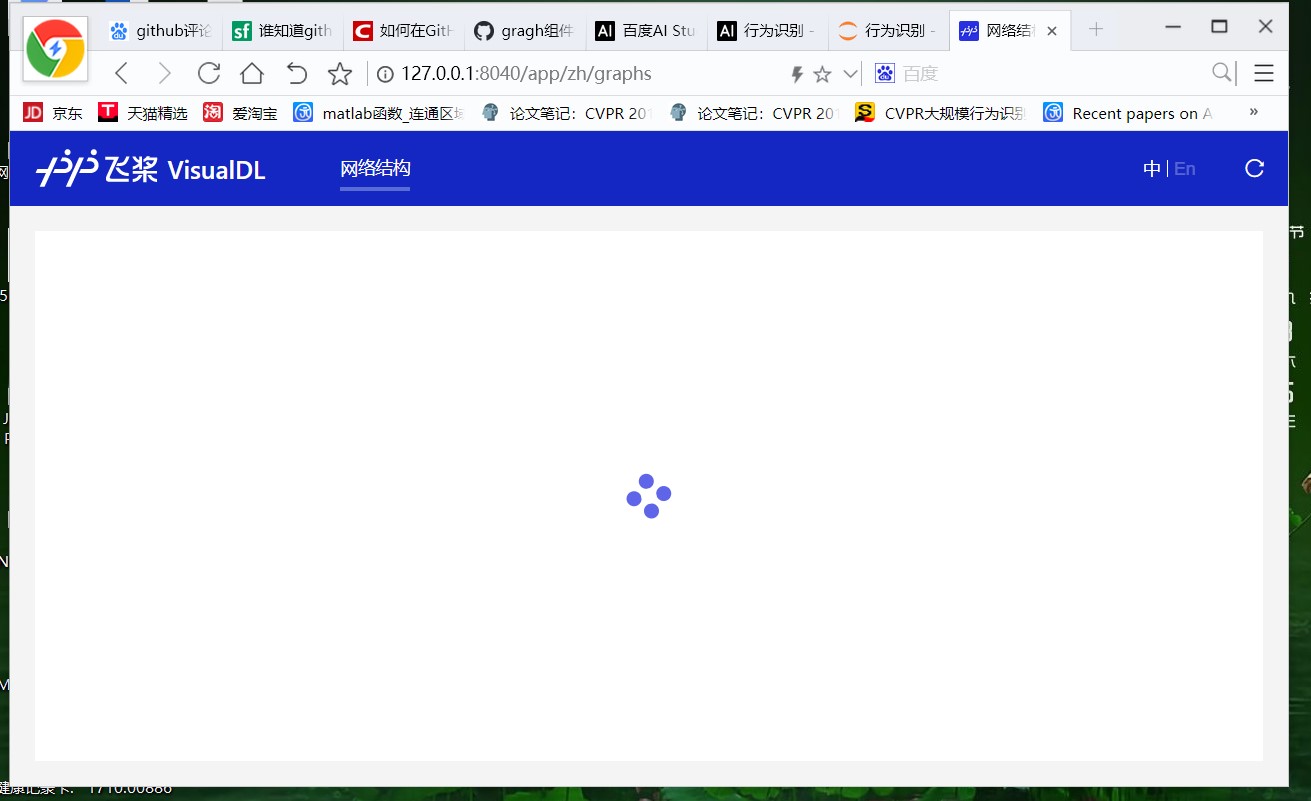Click the magnifier search icon
The image size is (1311, 801).
tap(1221, 73)
